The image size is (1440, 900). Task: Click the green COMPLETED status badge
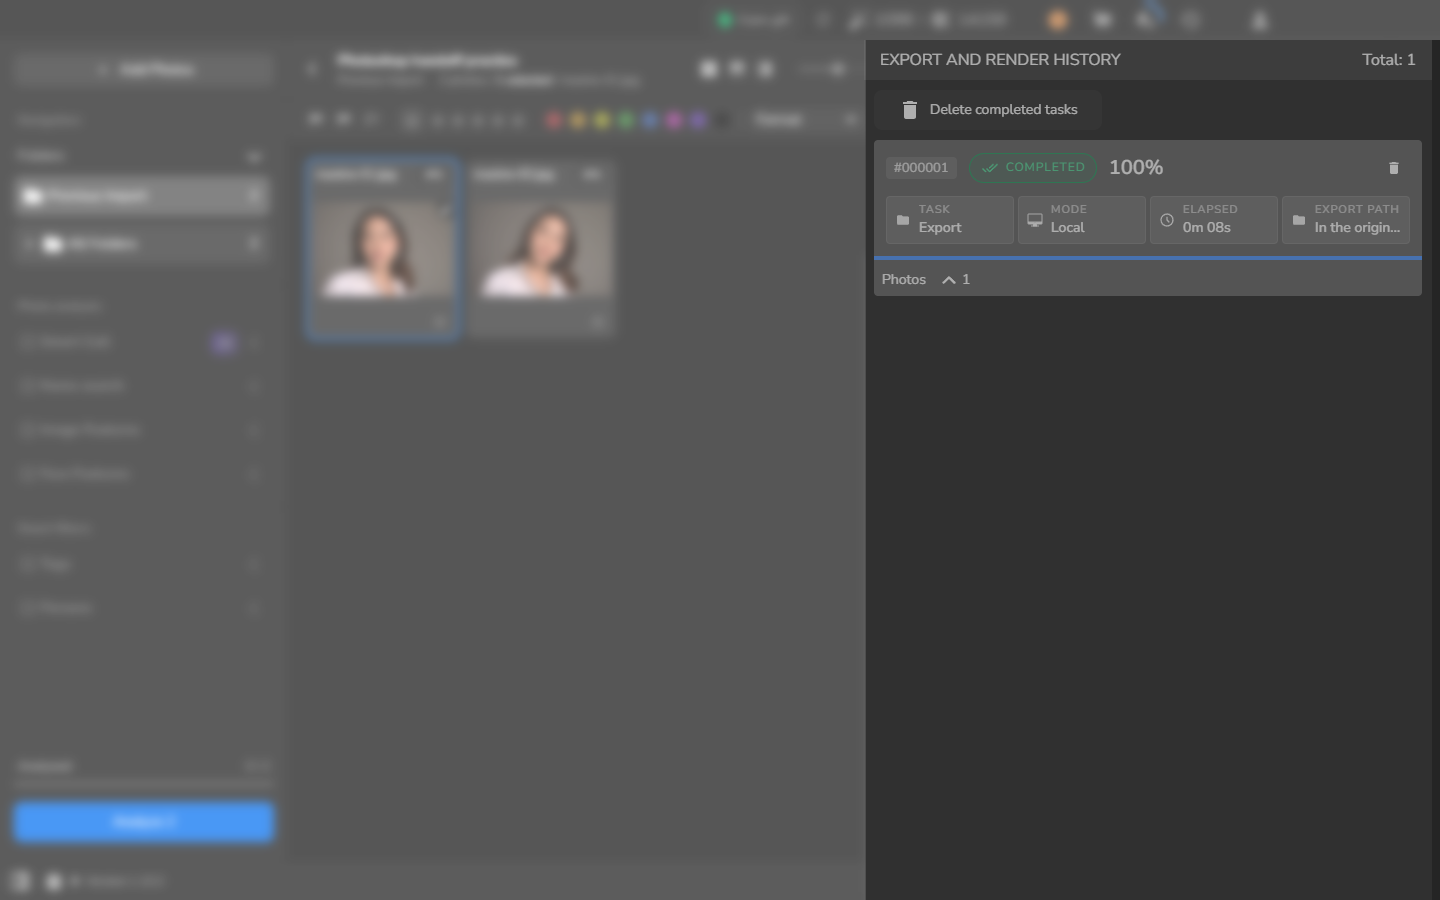pos(1033,168)
